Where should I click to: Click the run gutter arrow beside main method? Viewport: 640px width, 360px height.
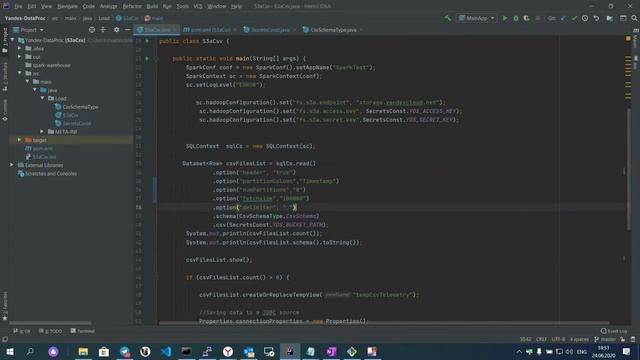coord(147,59)
